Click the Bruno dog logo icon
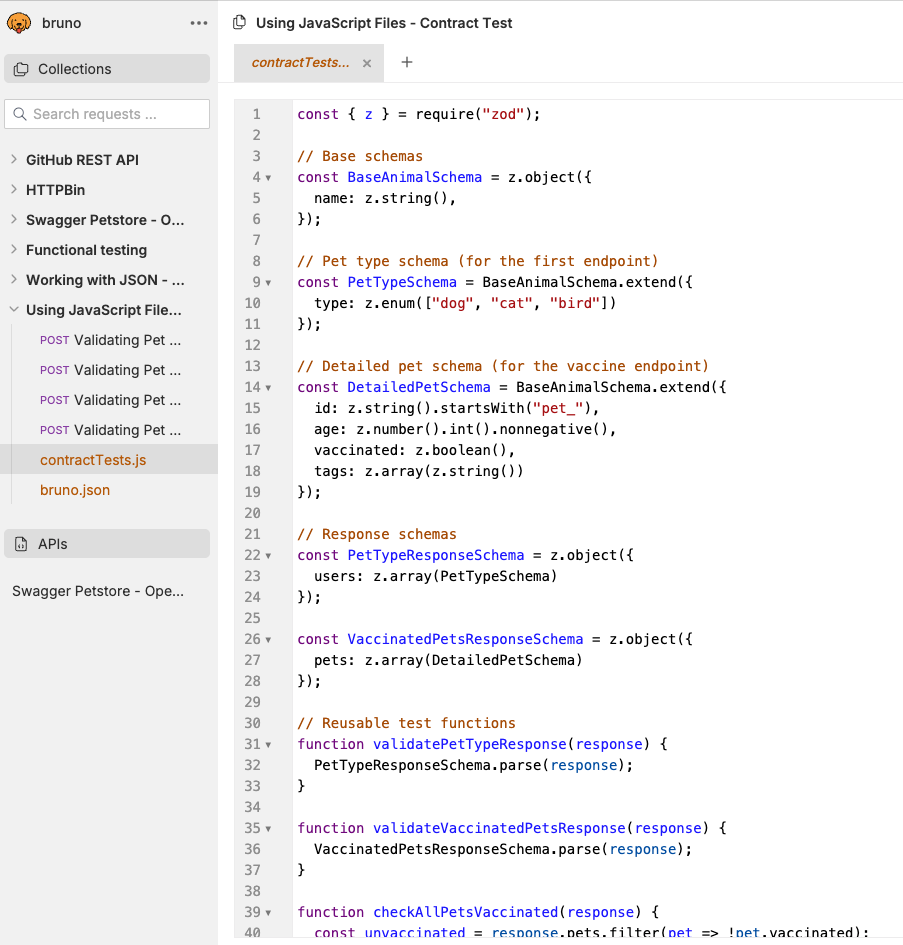 (x=18, y=23)
